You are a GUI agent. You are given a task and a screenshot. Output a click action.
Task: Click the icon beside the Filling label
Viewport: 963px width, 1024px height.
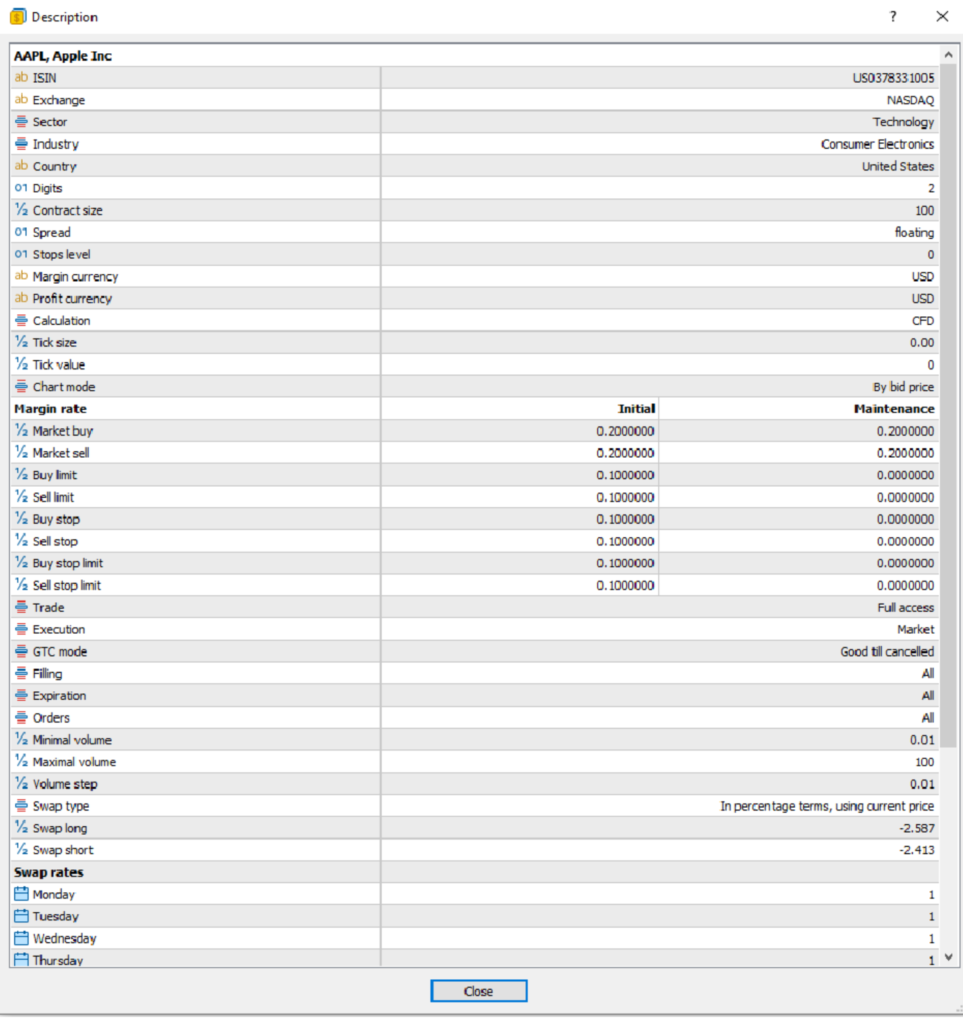click(22, 673)
